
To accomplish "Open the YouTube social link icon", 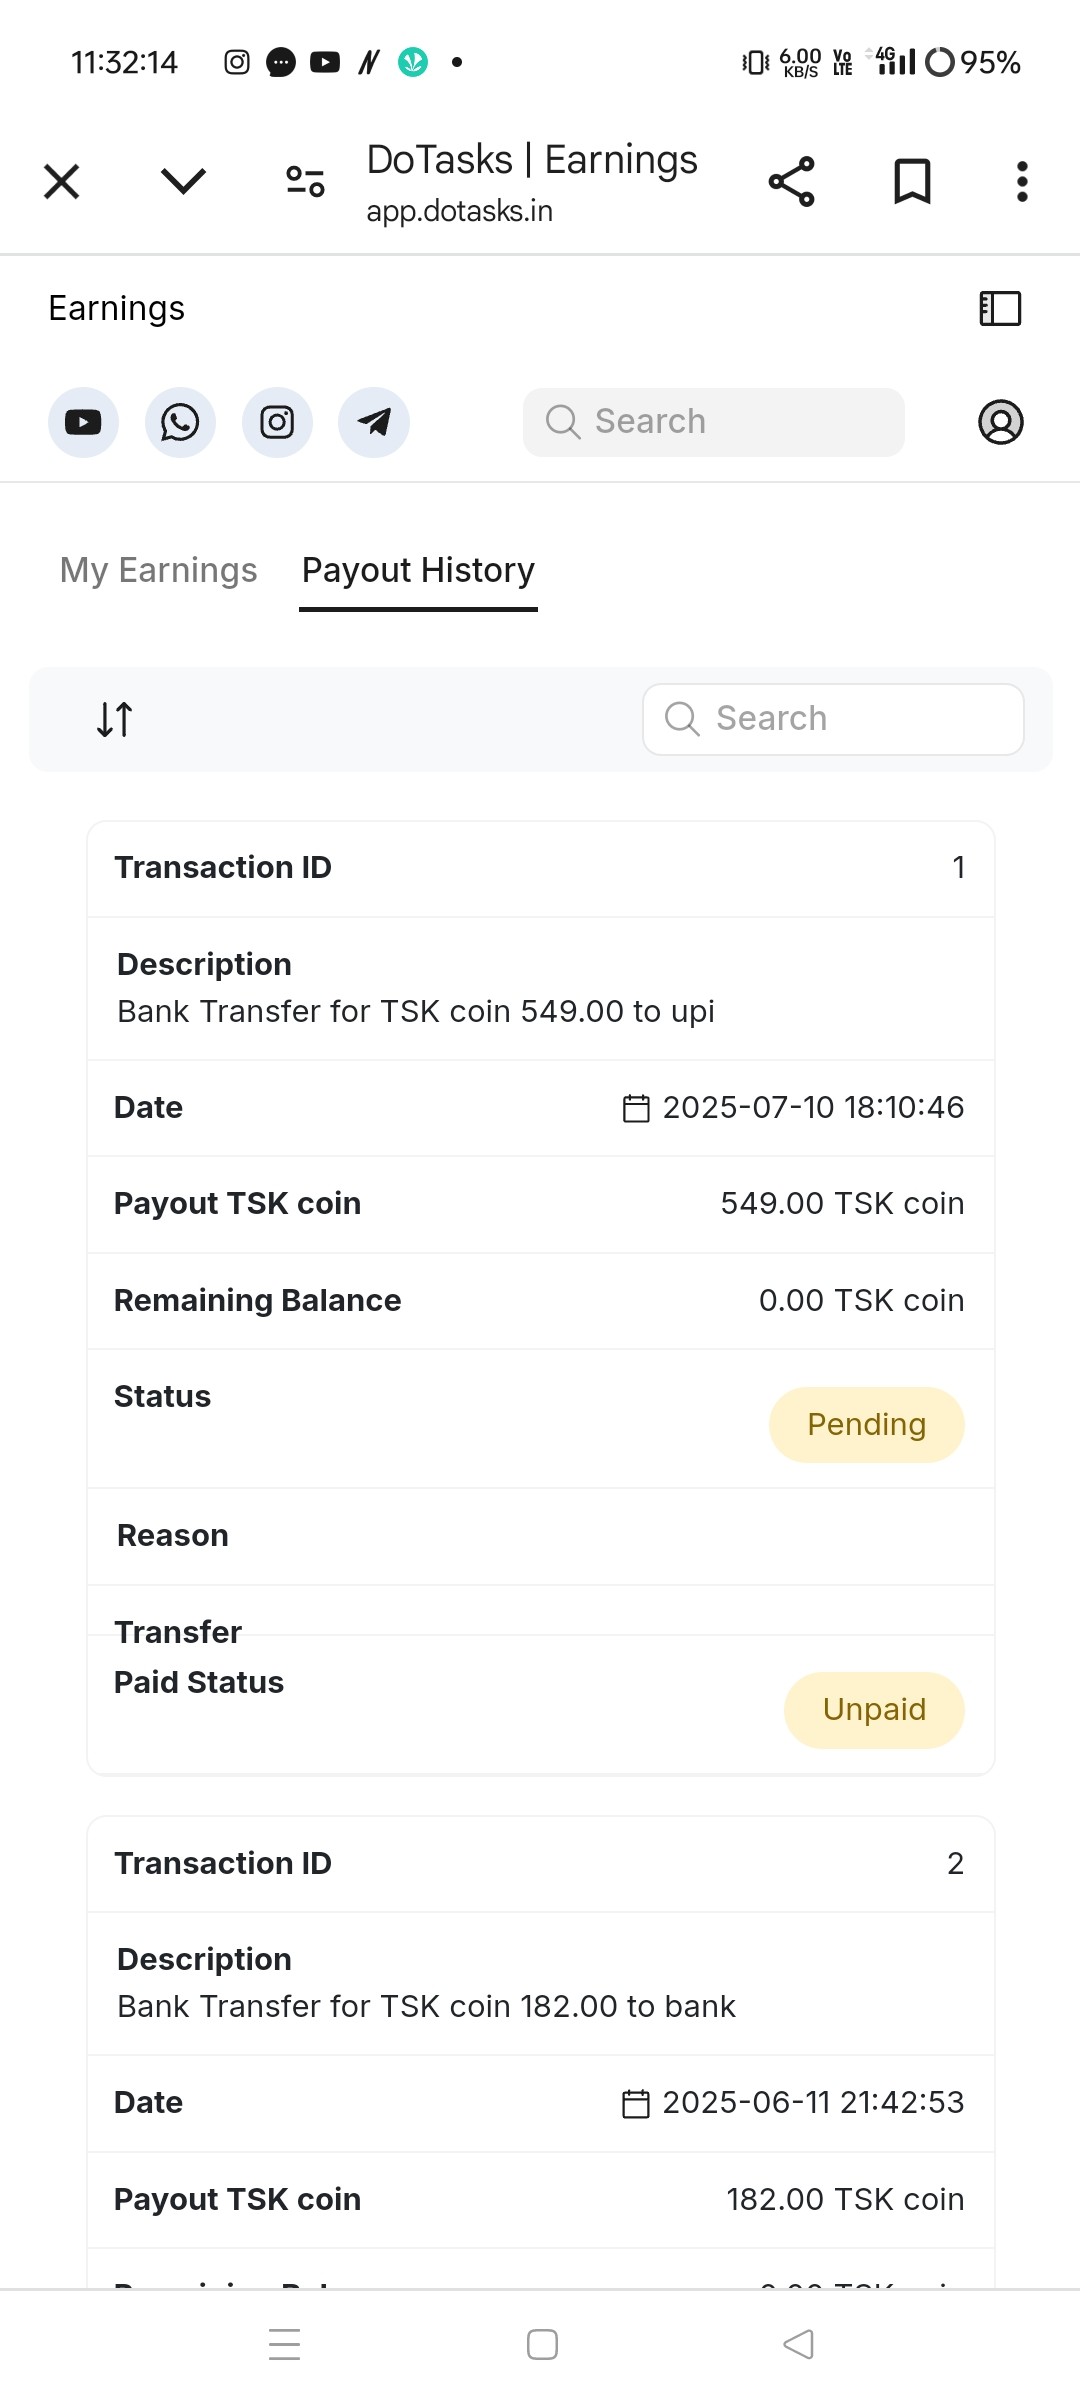I will click(x=83, y=422).
